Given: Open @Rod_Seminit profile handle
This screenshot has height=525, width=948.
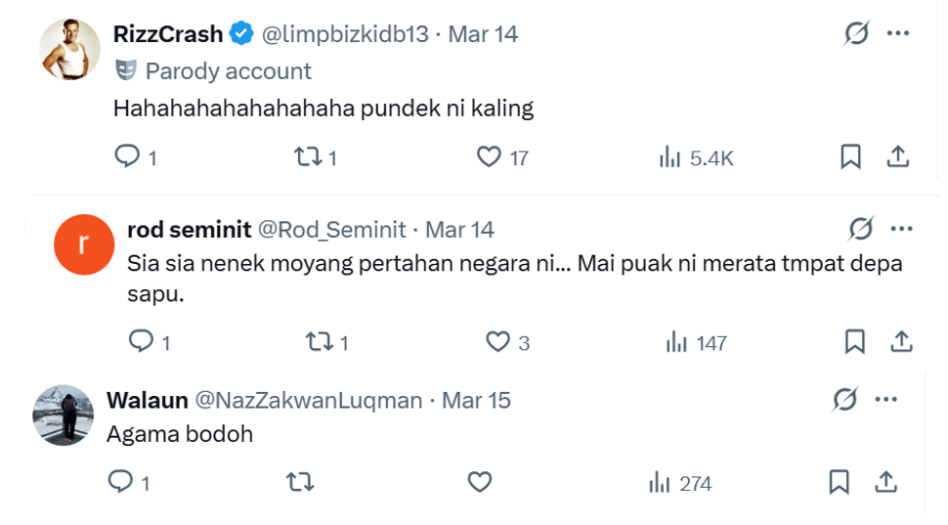Looking at the screenshot, I should (x=332, y=230).
